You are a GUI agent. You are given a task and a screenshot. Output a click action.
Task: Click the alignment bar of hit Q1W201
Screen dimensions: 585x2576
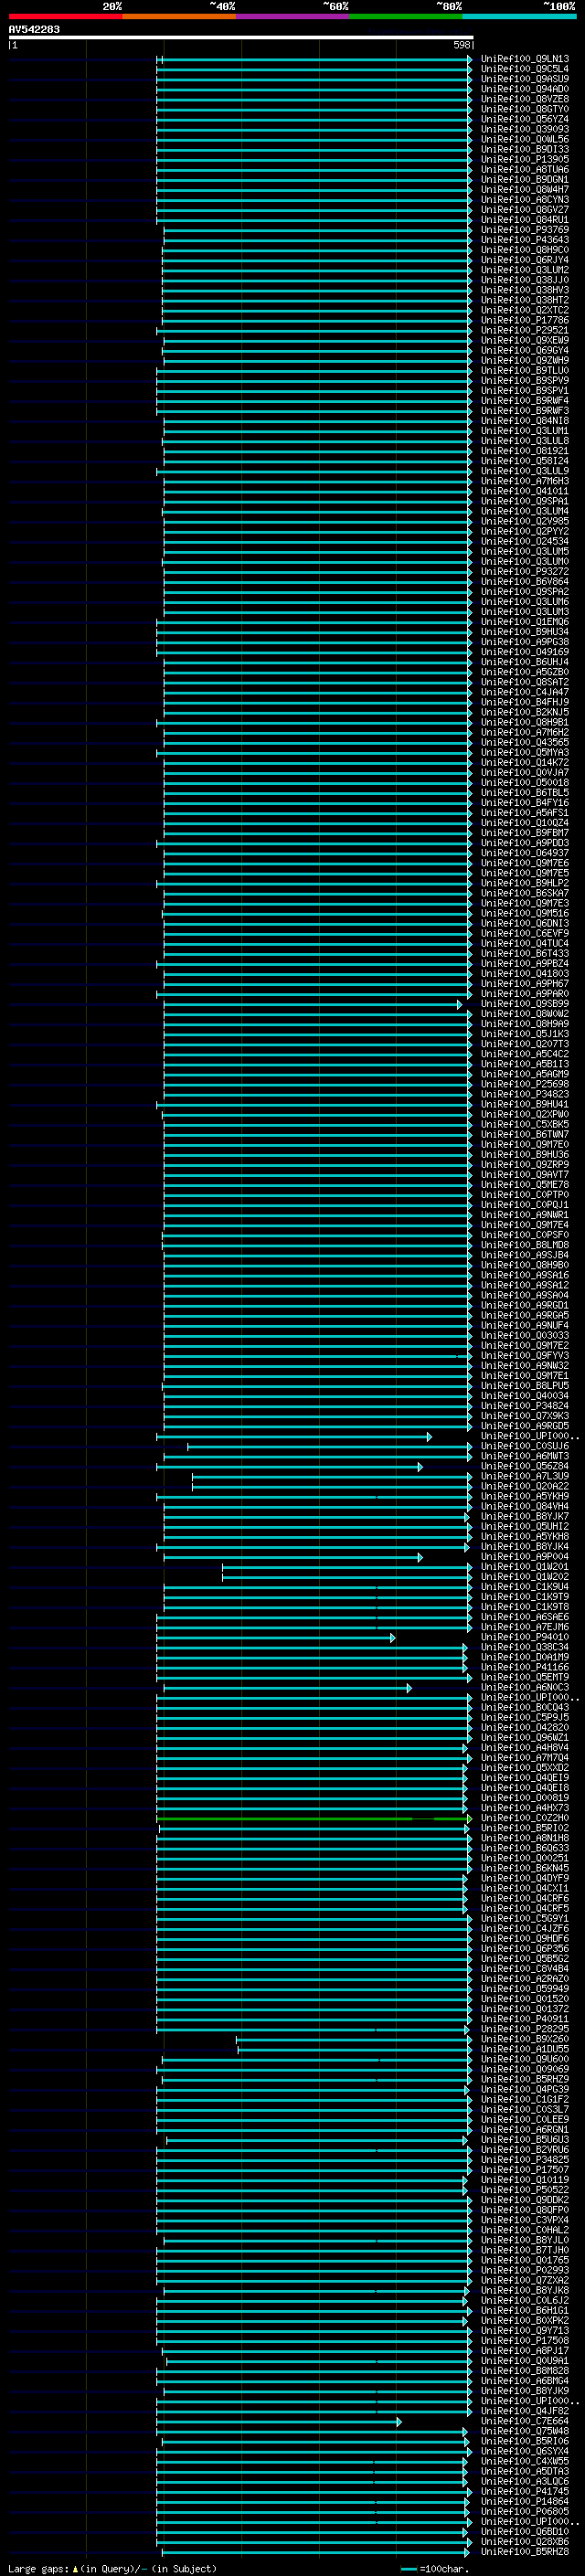click(x=347, y=1567)
